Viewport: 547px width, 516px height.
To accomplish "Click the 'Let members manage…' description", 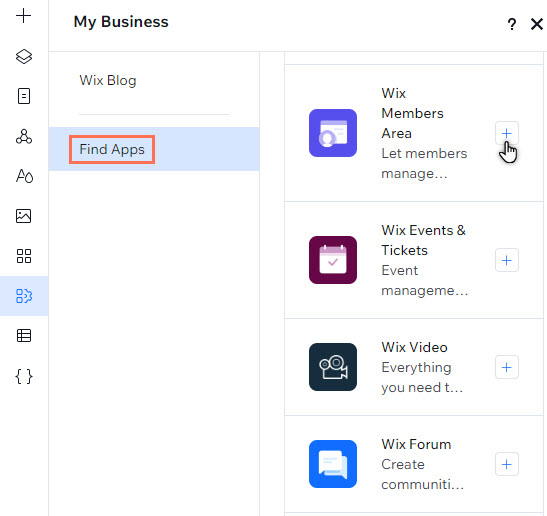I will pyautogui.click(x=424, y=163).
